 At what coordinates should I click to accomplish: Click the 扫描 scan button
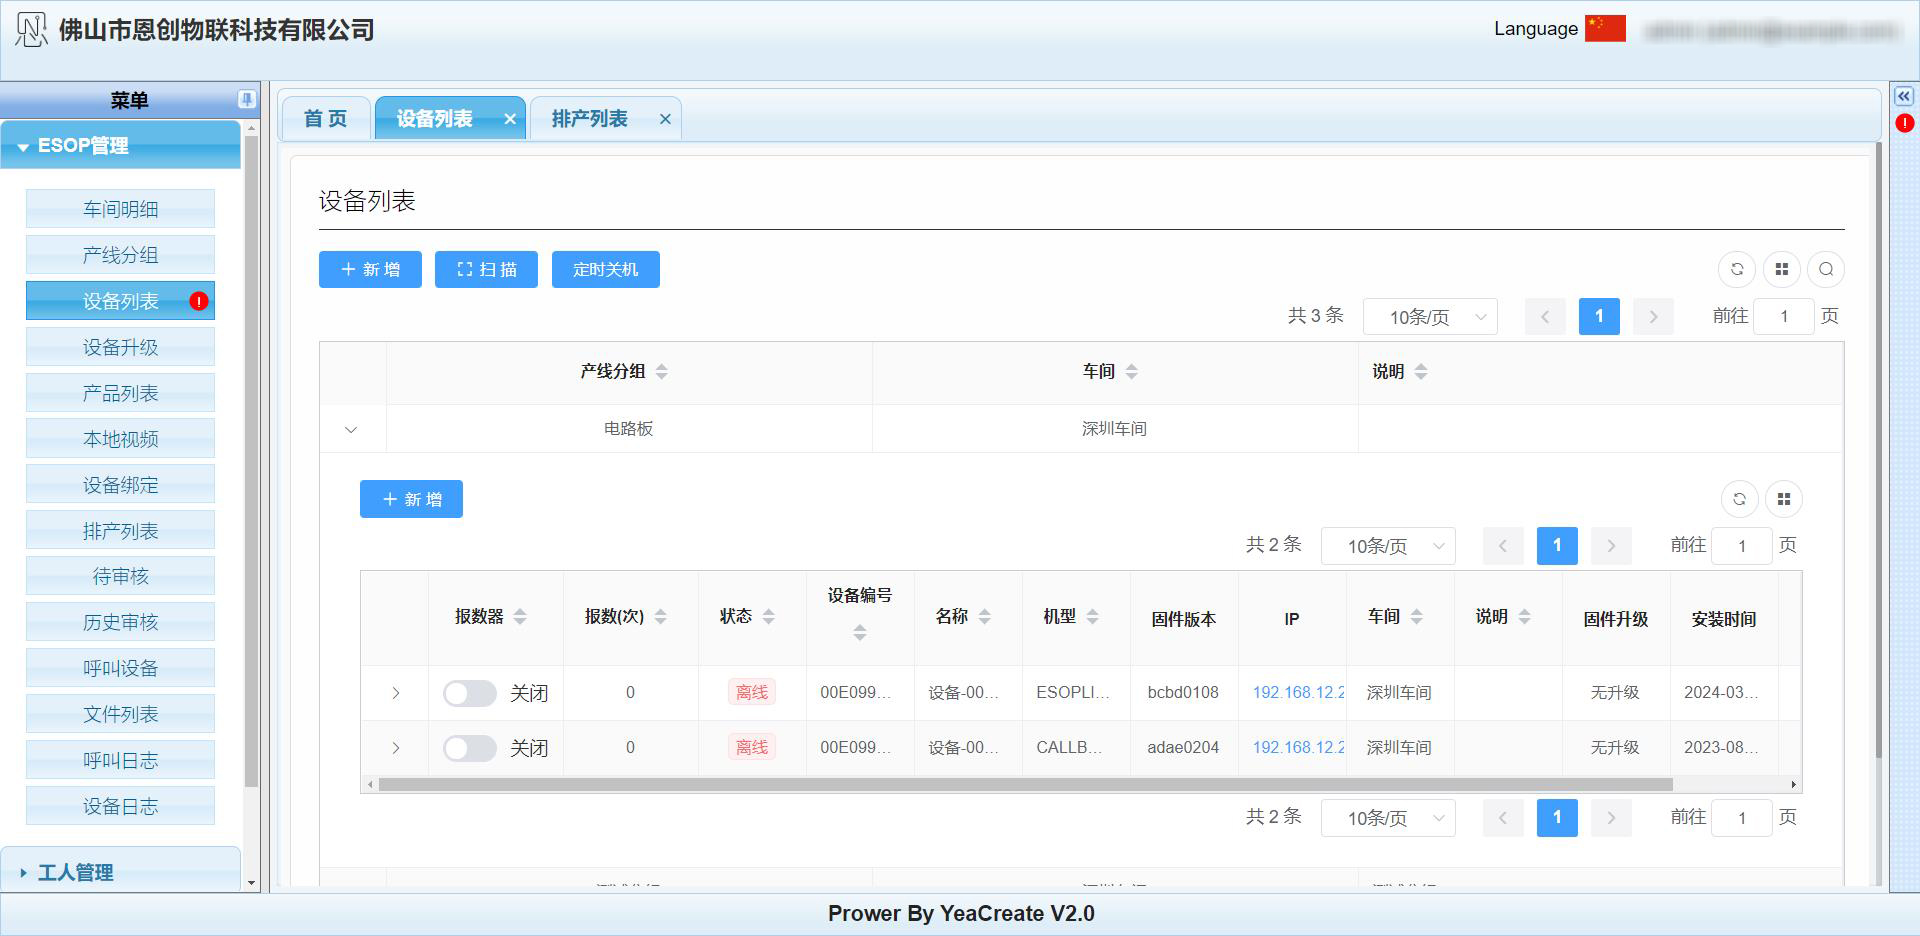click(486, 269)
